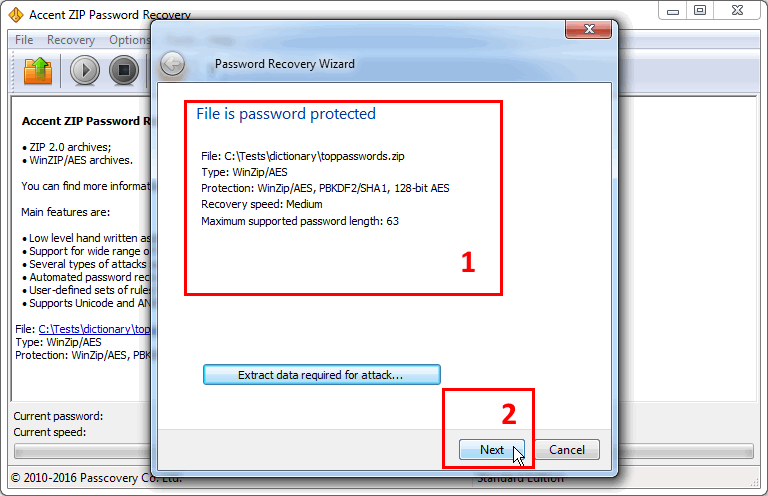Screen dimensions: 768x496
Task: Go back using the wizard's round arrow
Action: click(172, 64)
